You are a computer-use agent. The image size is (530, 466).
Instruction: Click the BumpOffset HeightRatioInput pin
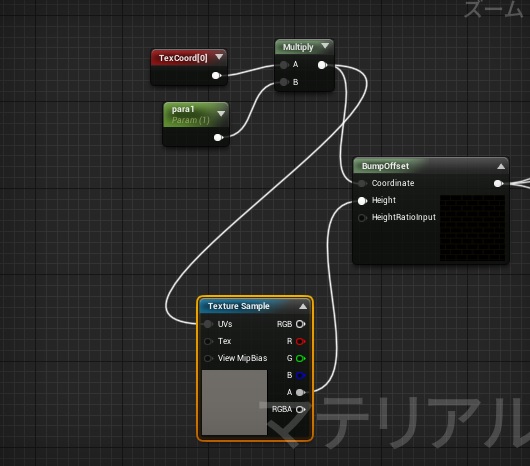click(362, 218)
